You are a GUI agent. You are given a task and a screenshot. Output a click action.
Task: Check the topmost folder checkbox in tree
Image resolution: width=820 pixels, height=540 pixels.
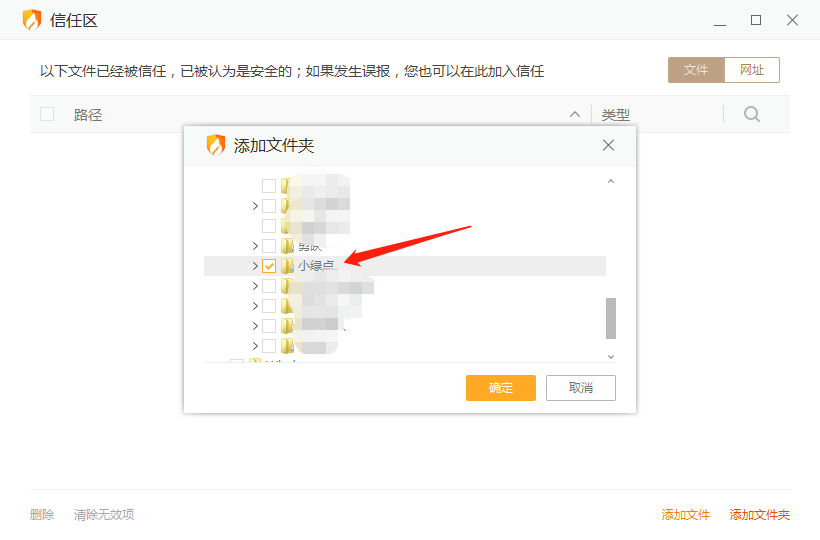pos(269,186)
